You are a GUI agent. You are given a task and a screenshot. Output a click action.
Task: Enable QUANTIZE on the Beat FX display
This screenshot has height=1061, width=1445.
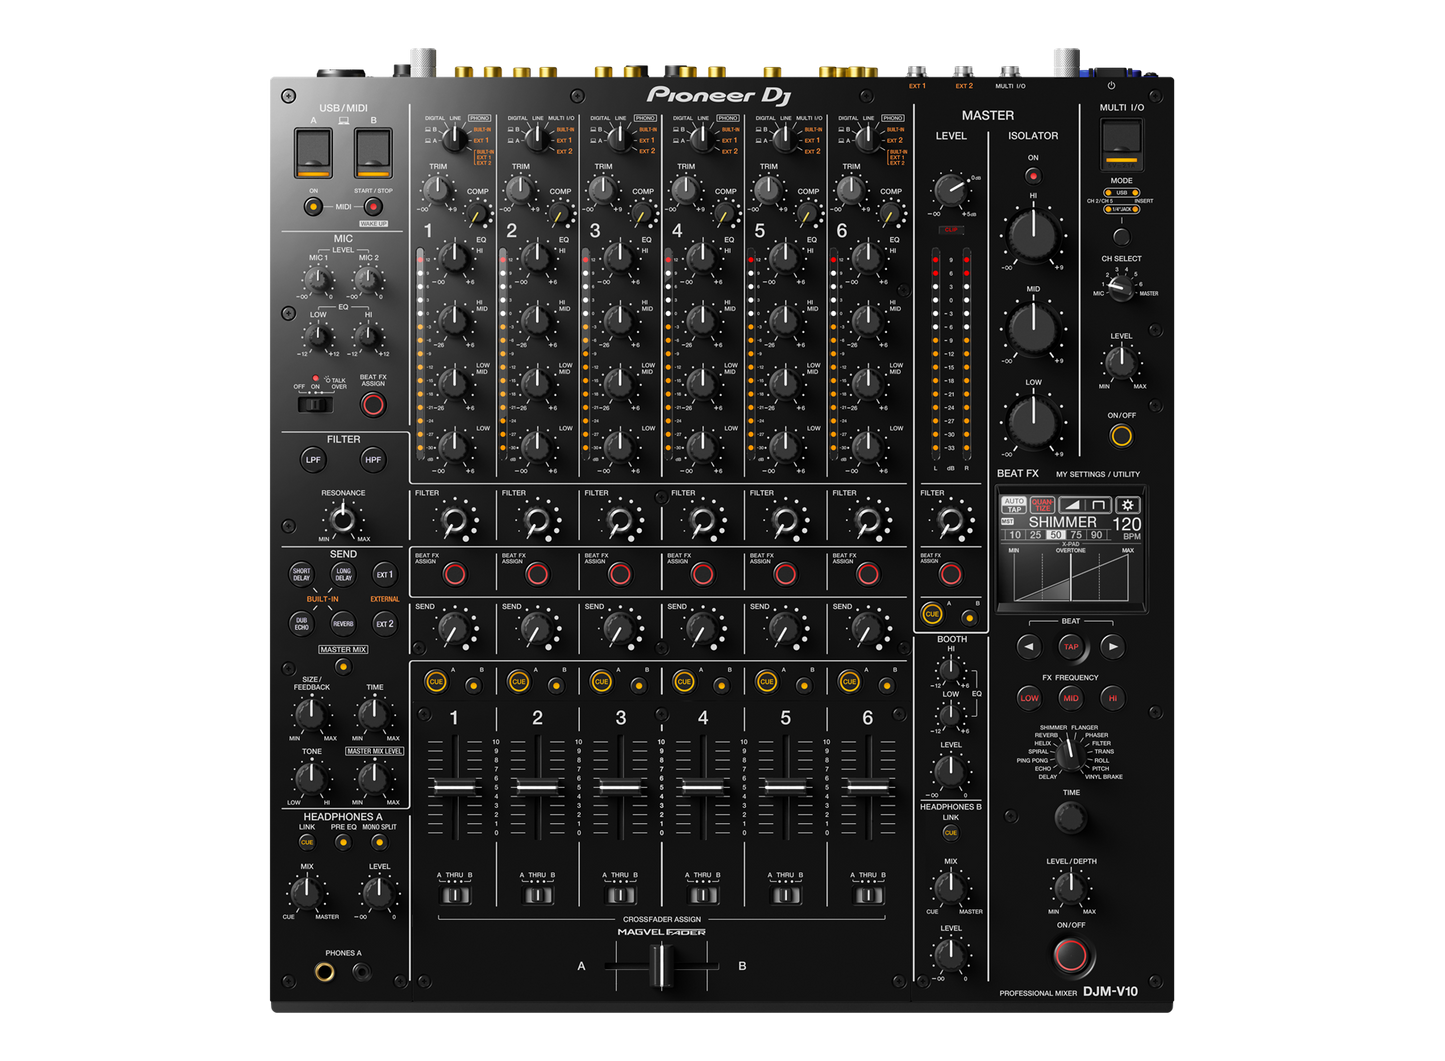pos(1042,504)
